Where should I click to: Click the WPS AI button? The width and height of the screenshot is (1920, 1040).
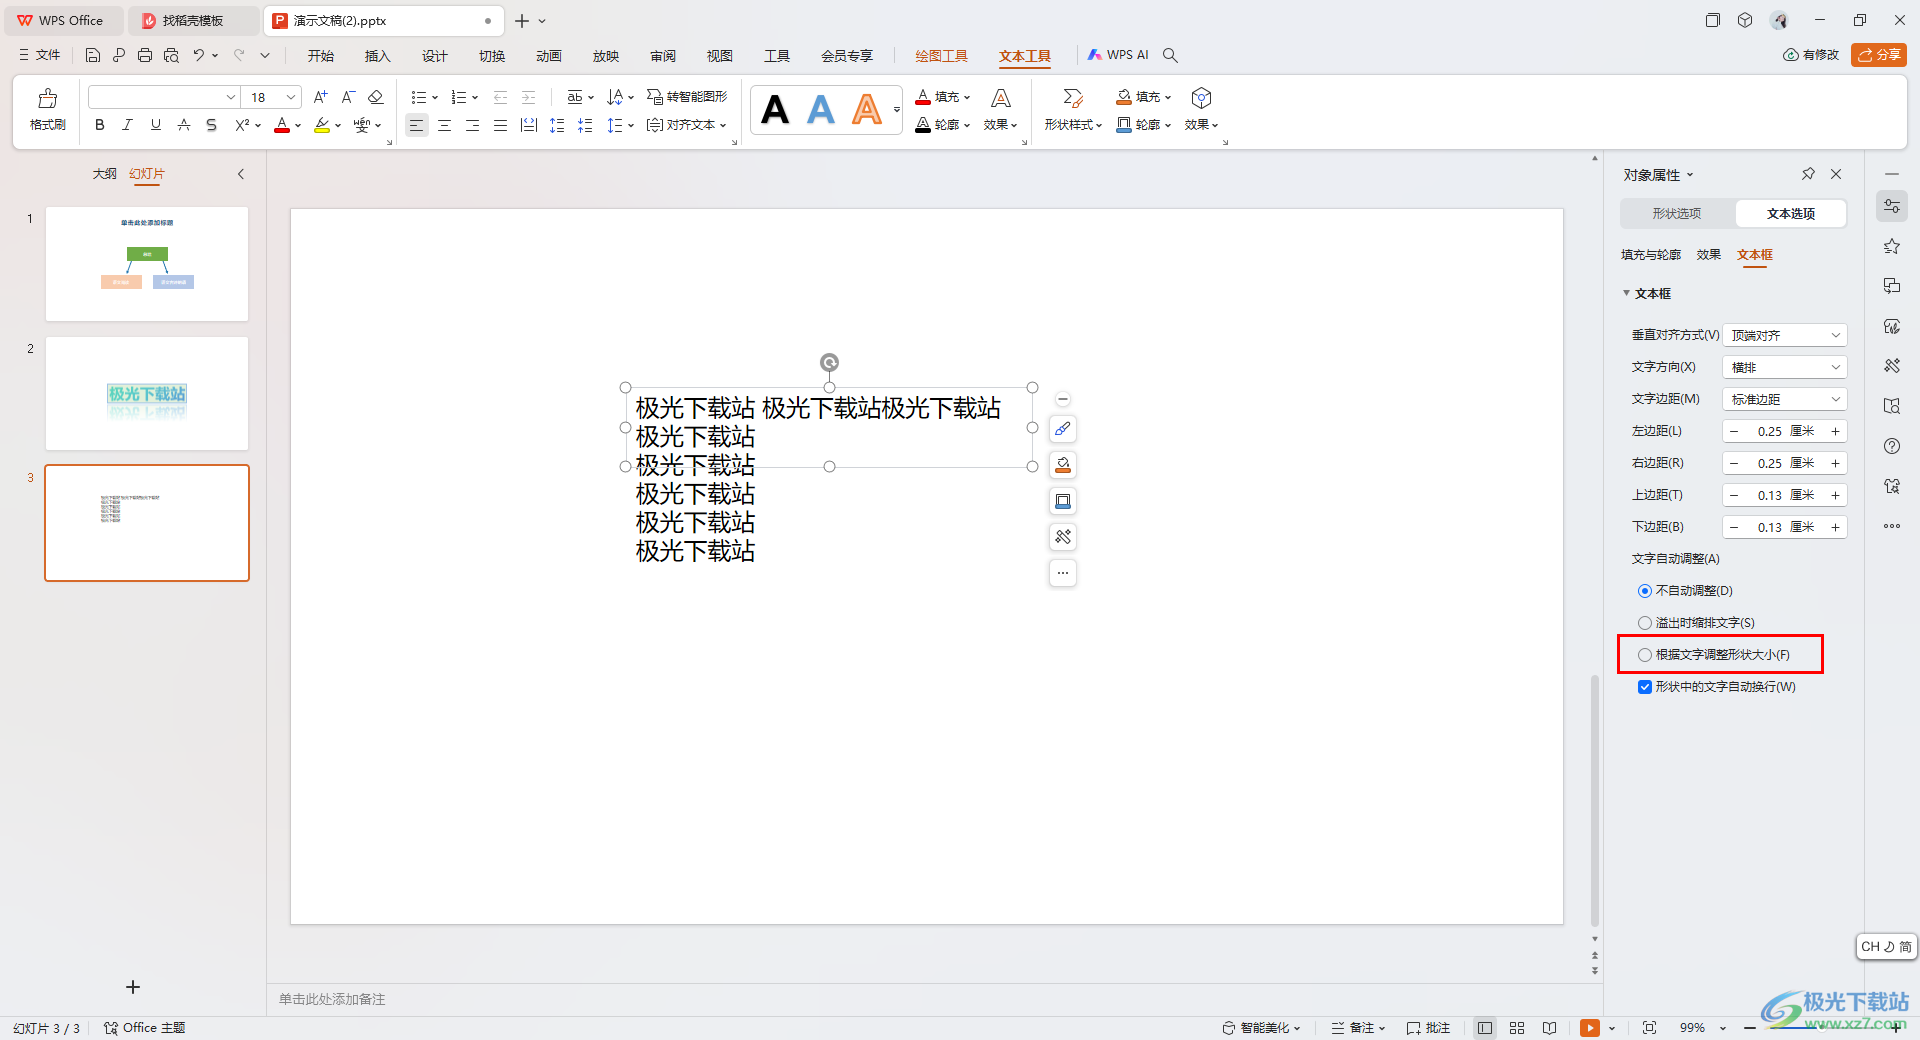pos(1119,55)
